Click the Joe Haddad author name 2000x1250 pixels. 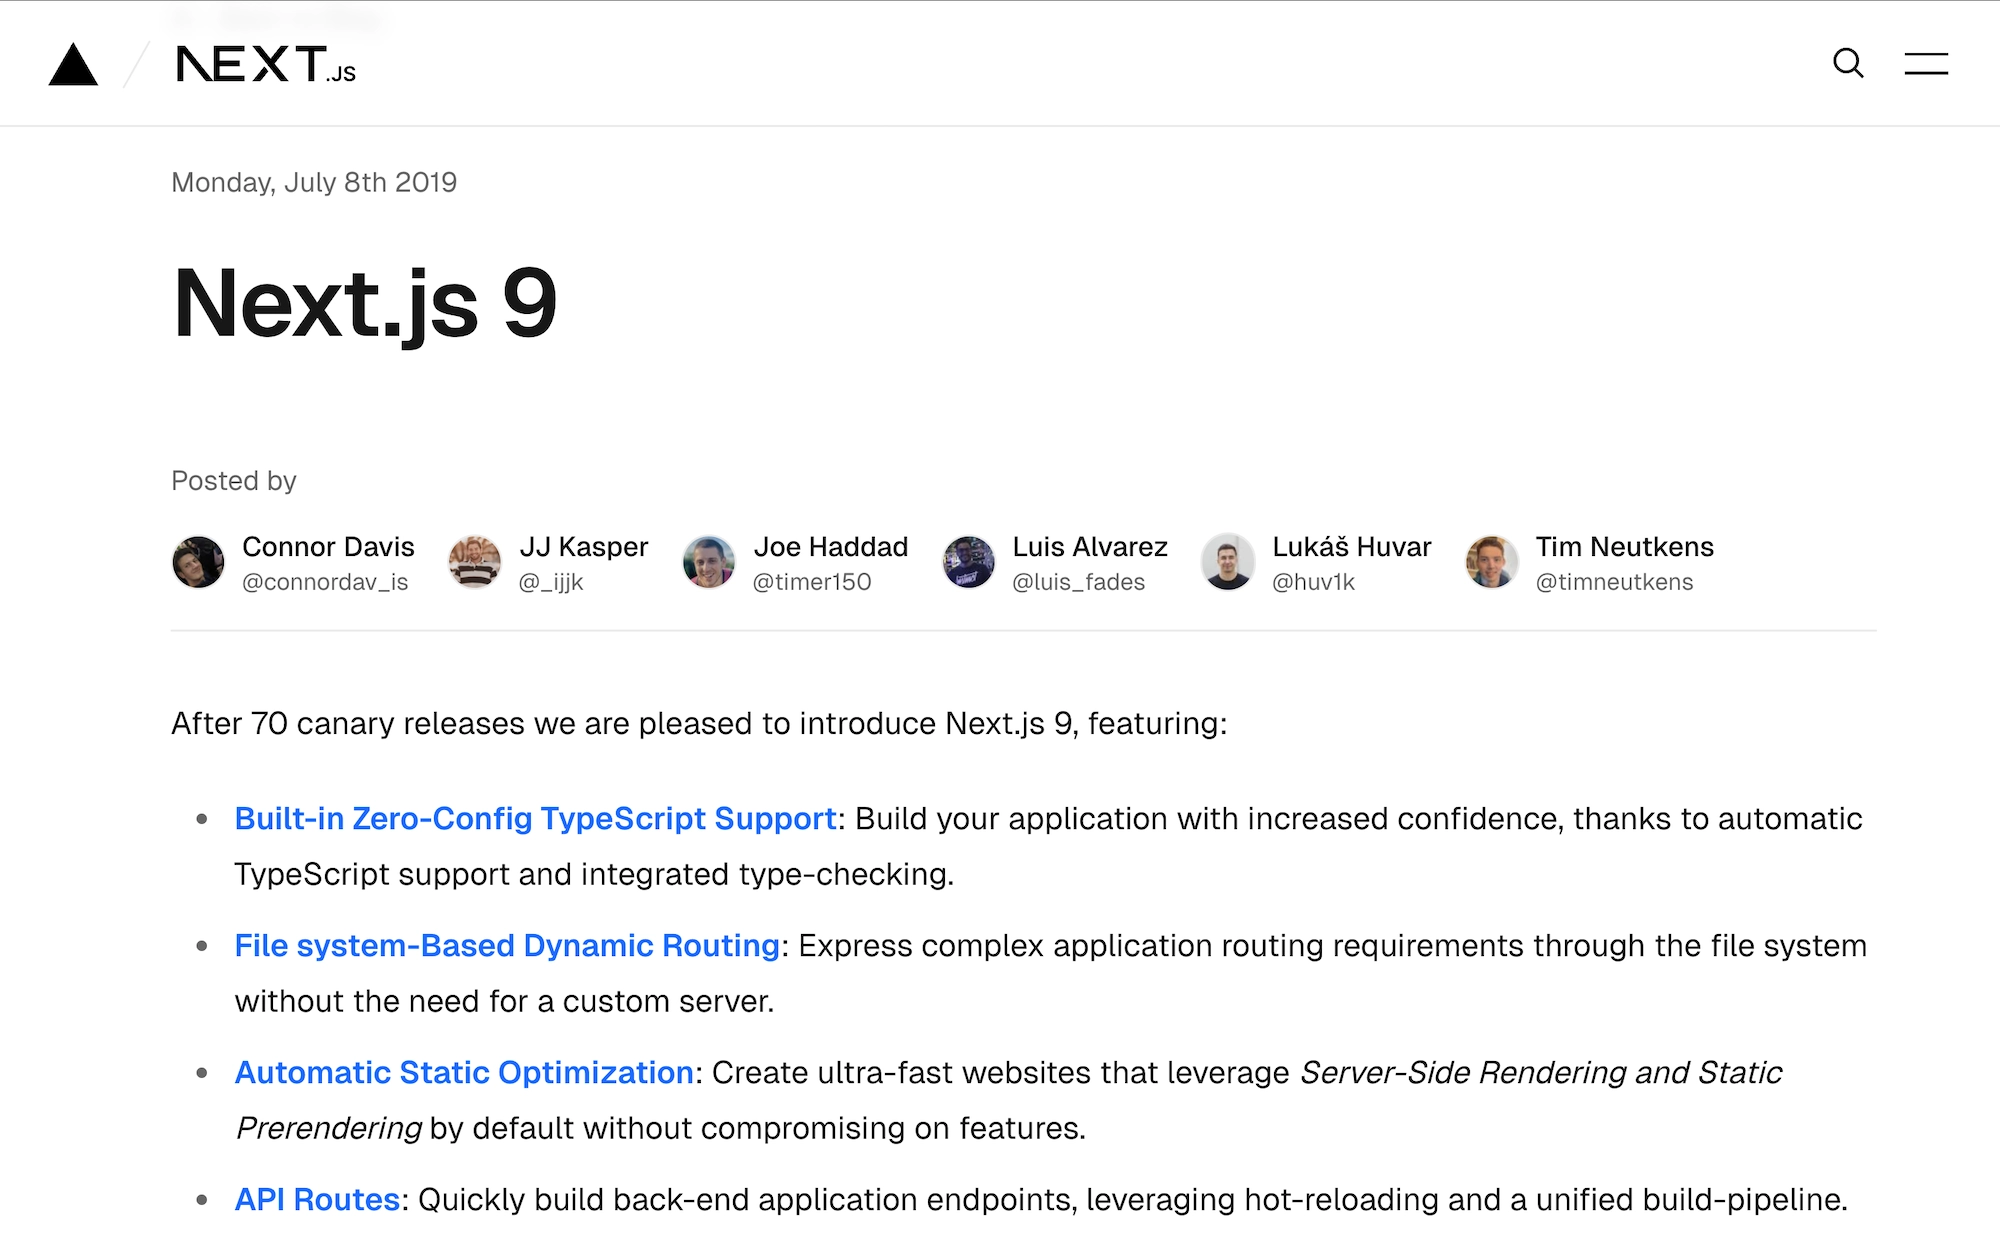(831, 547)
